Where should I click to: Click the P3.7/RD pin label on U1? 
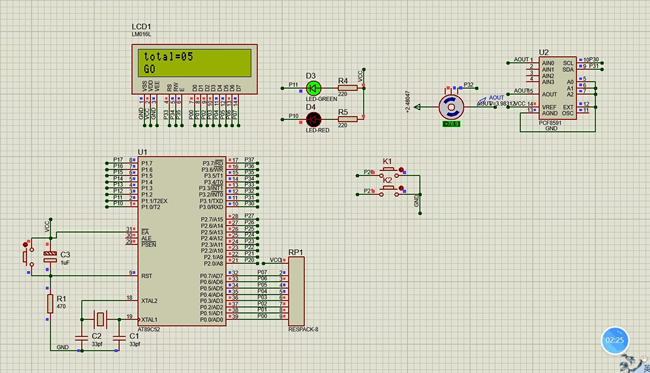pos(213,163)
